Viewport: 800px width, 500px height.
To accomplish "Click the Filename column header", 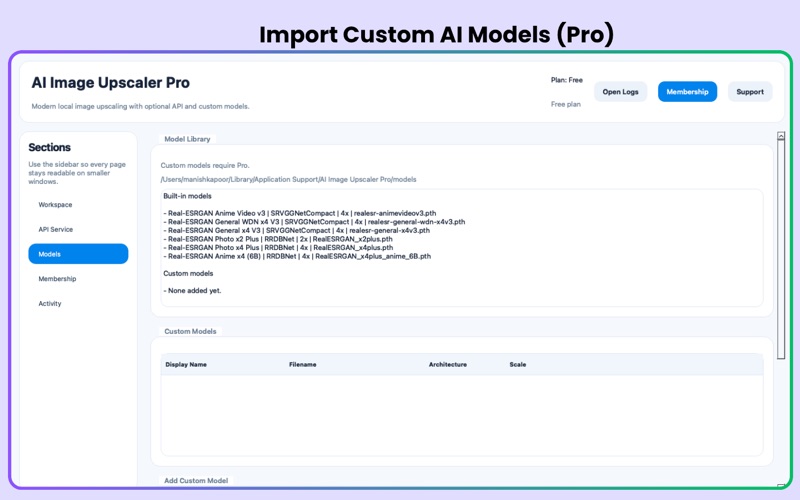I will click(303, 364).
